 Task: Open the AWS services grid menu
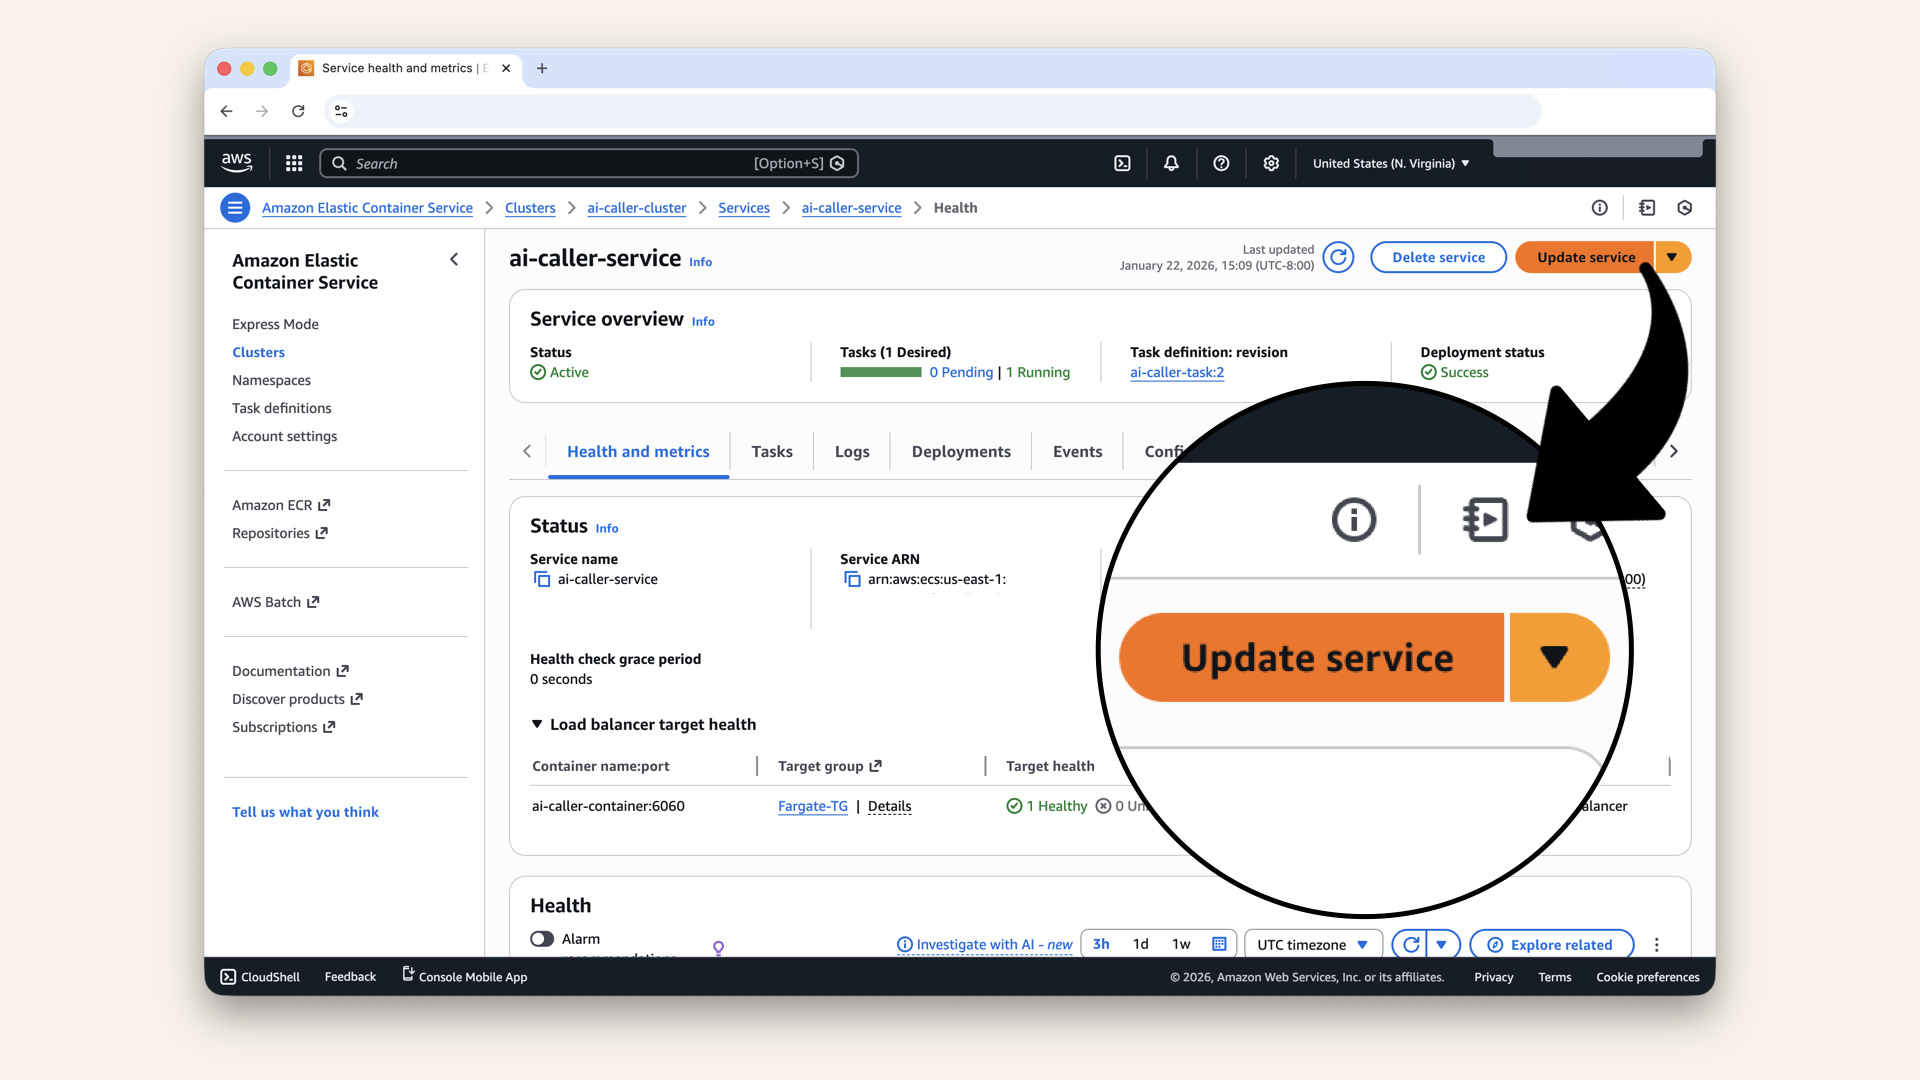click(293, 163)
